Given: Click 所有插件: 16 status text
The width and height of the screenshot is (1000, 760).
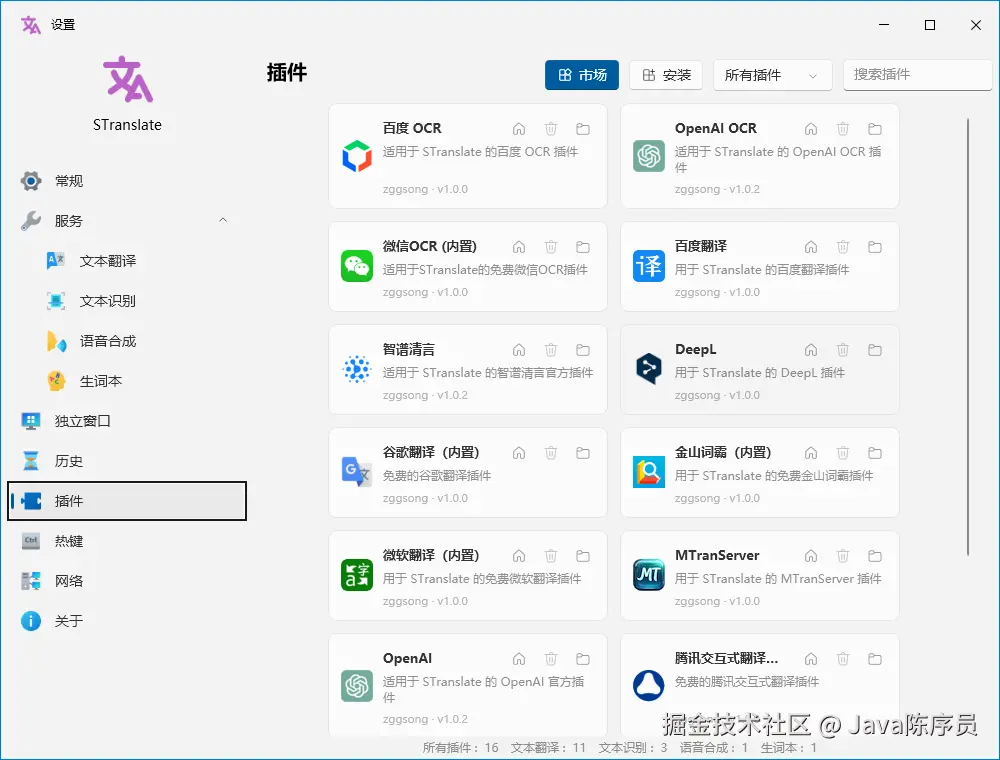Looking at the screenshot, I should click(460, 747).
